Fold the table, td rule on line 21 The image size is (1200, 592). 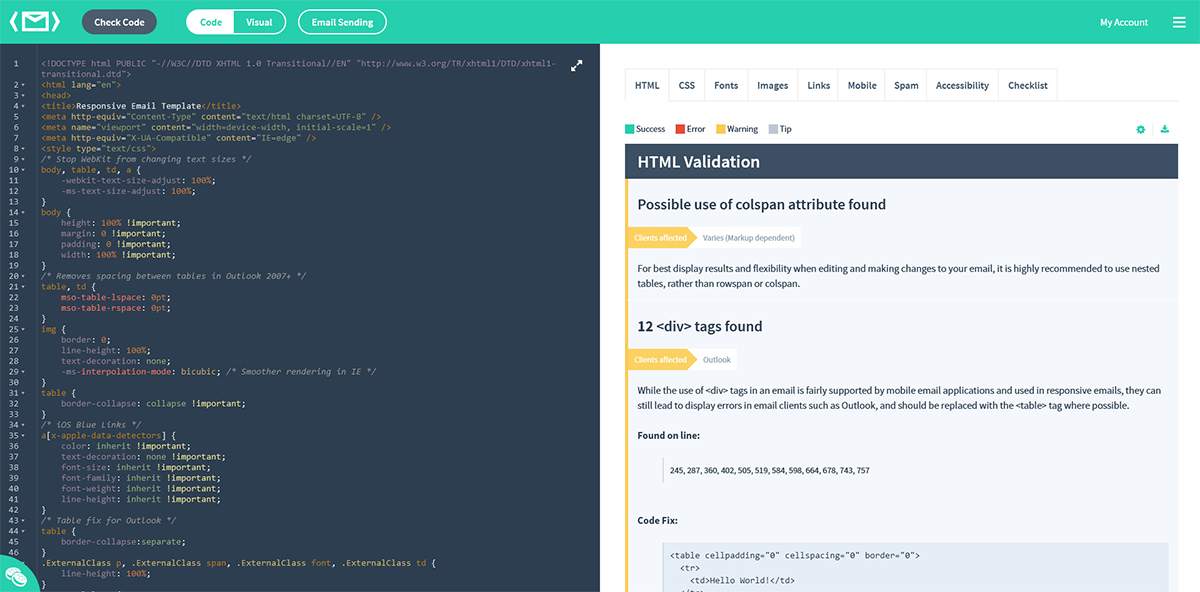click(x=23, y=286)
